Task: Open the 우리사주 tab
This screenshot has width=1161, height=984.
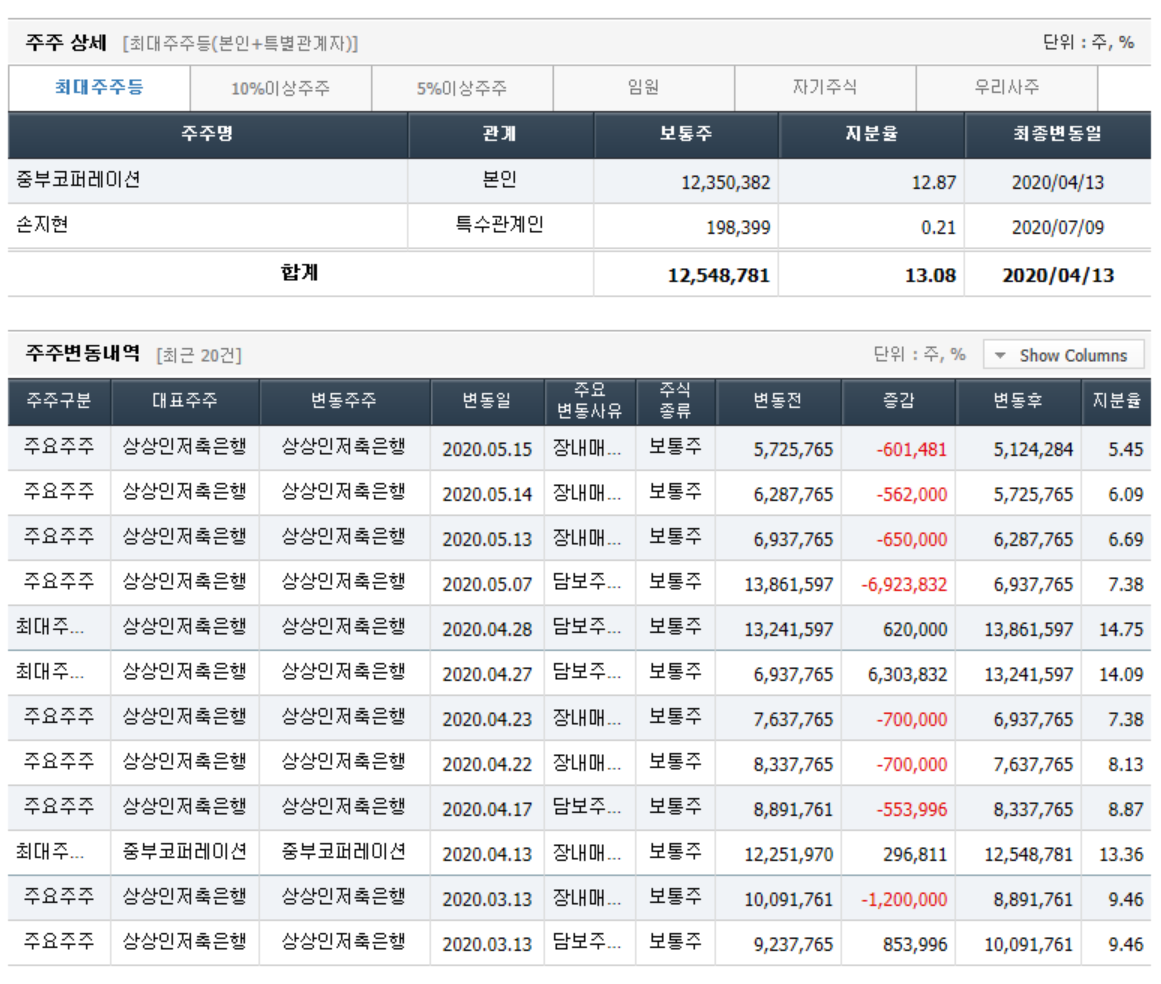Action: pos(1007,88)
